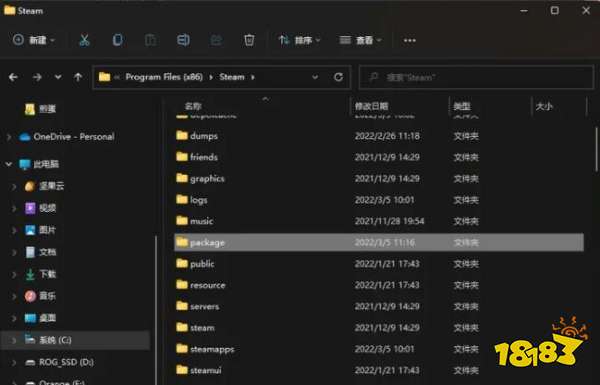Open 文档 (Documents) in sidebar
600x385 pixels.
[47, 252]
